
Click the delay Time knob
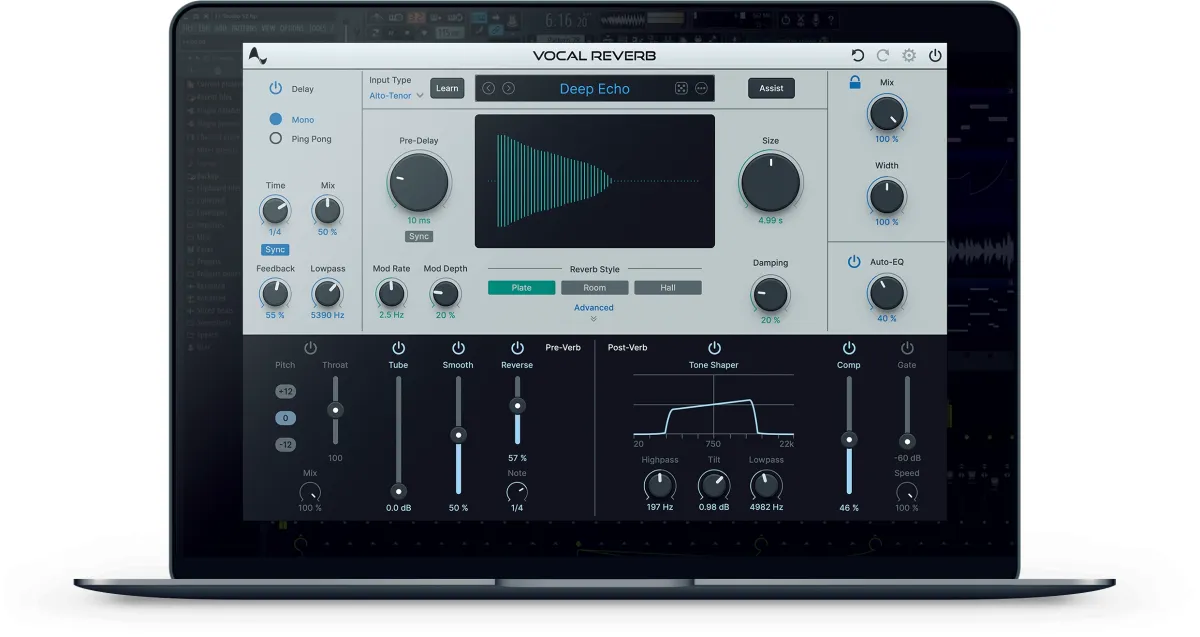[x=275, y=210]
